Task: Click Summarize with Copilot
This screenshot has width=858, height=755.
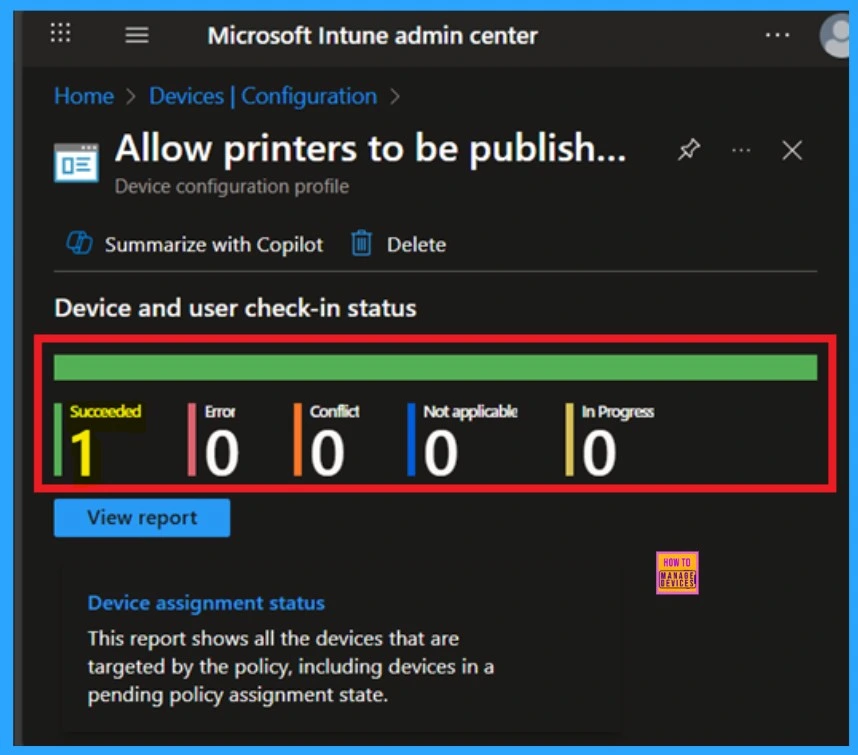Action: [x=213, y=245]
